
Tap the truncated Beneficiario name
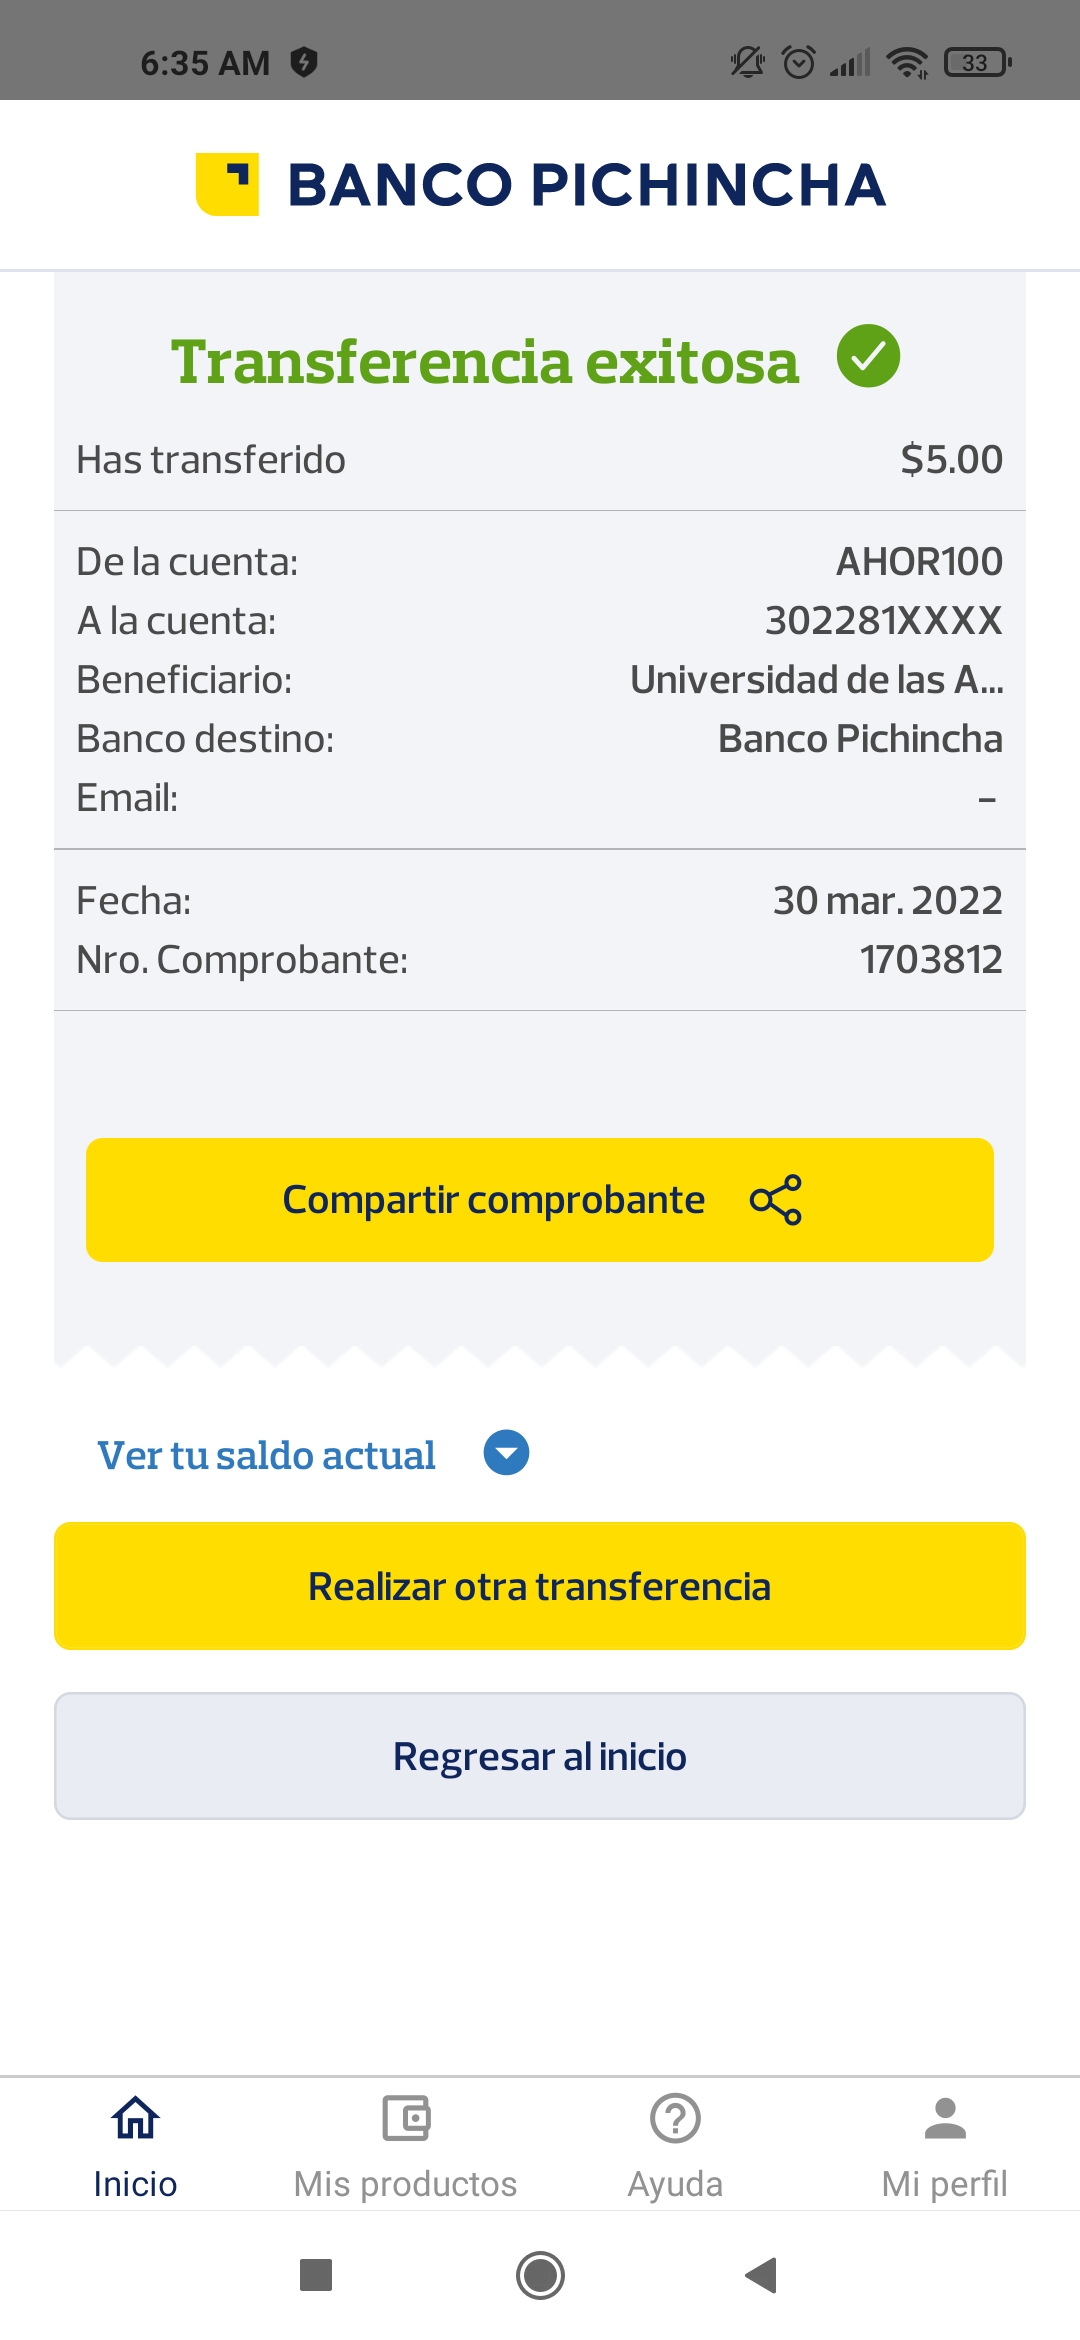[x=816, y=680]
